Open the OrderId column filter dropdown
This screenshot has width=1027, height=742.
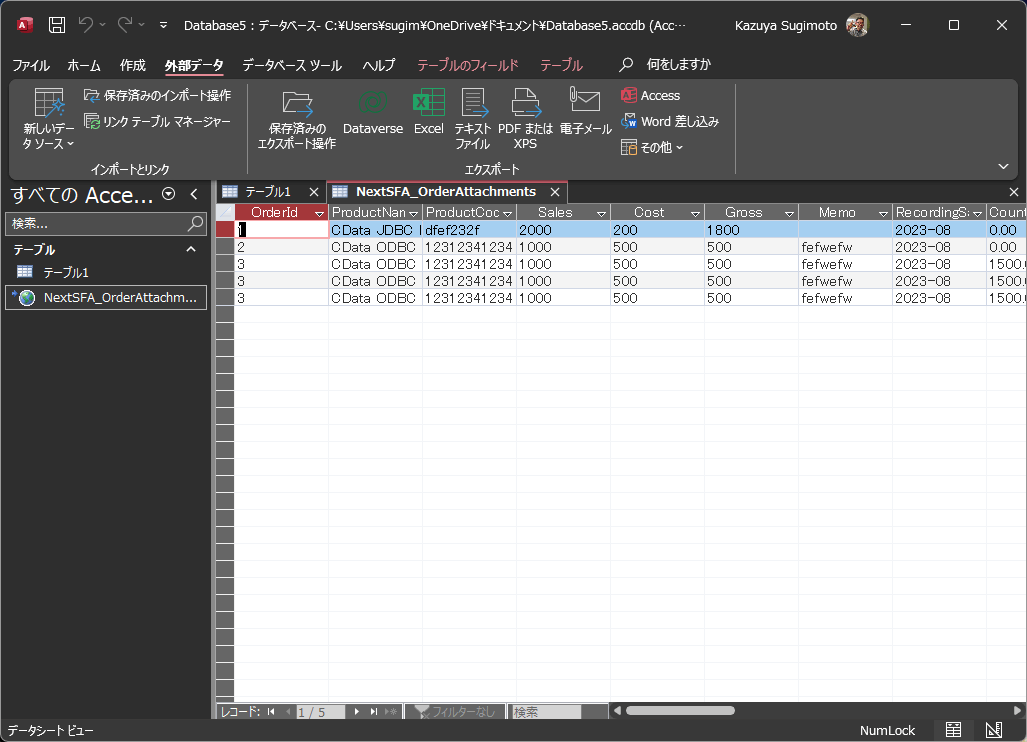319,212
